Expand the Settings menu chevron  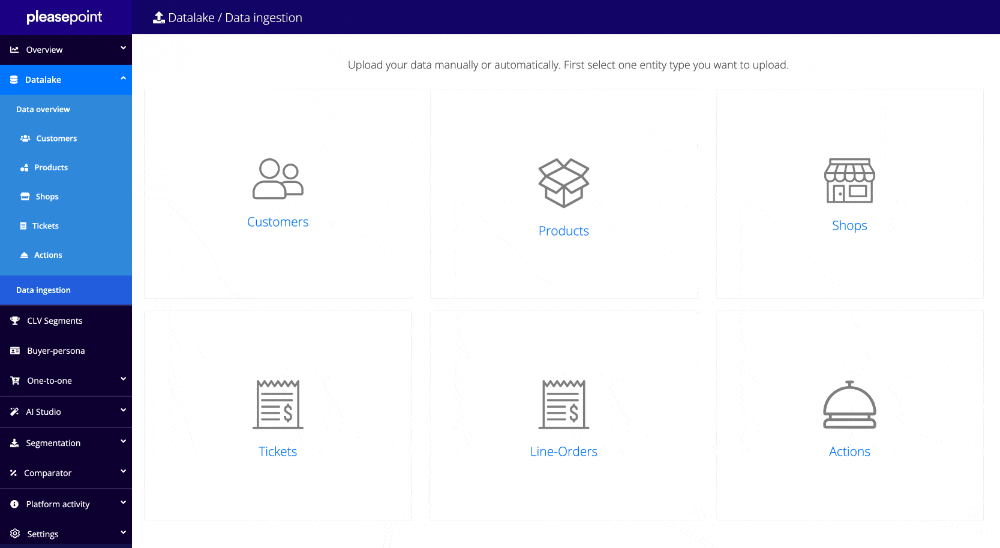[x=123, y=532]
